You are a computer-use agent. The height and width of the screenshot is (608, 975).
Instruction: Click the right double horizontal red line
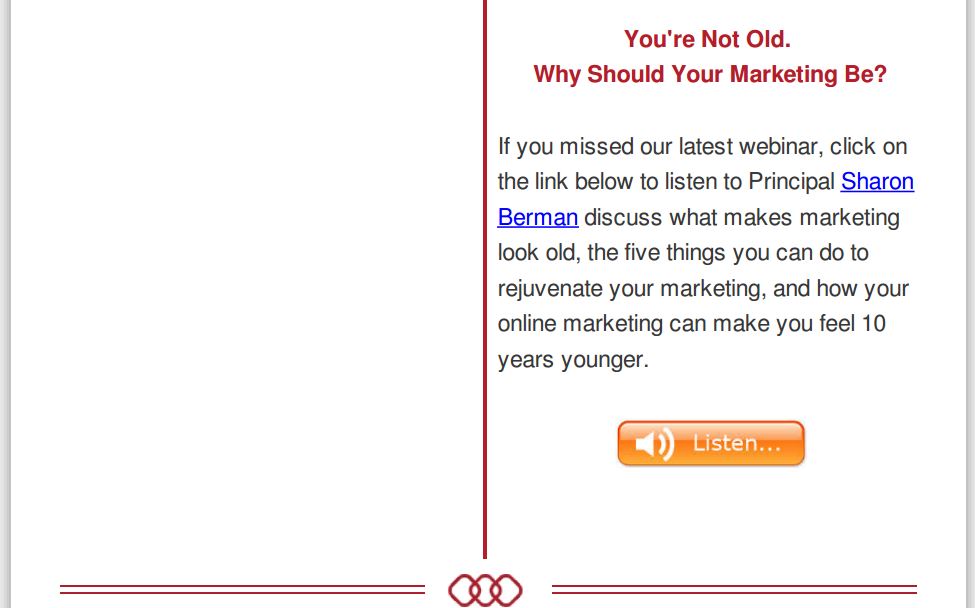733,589
